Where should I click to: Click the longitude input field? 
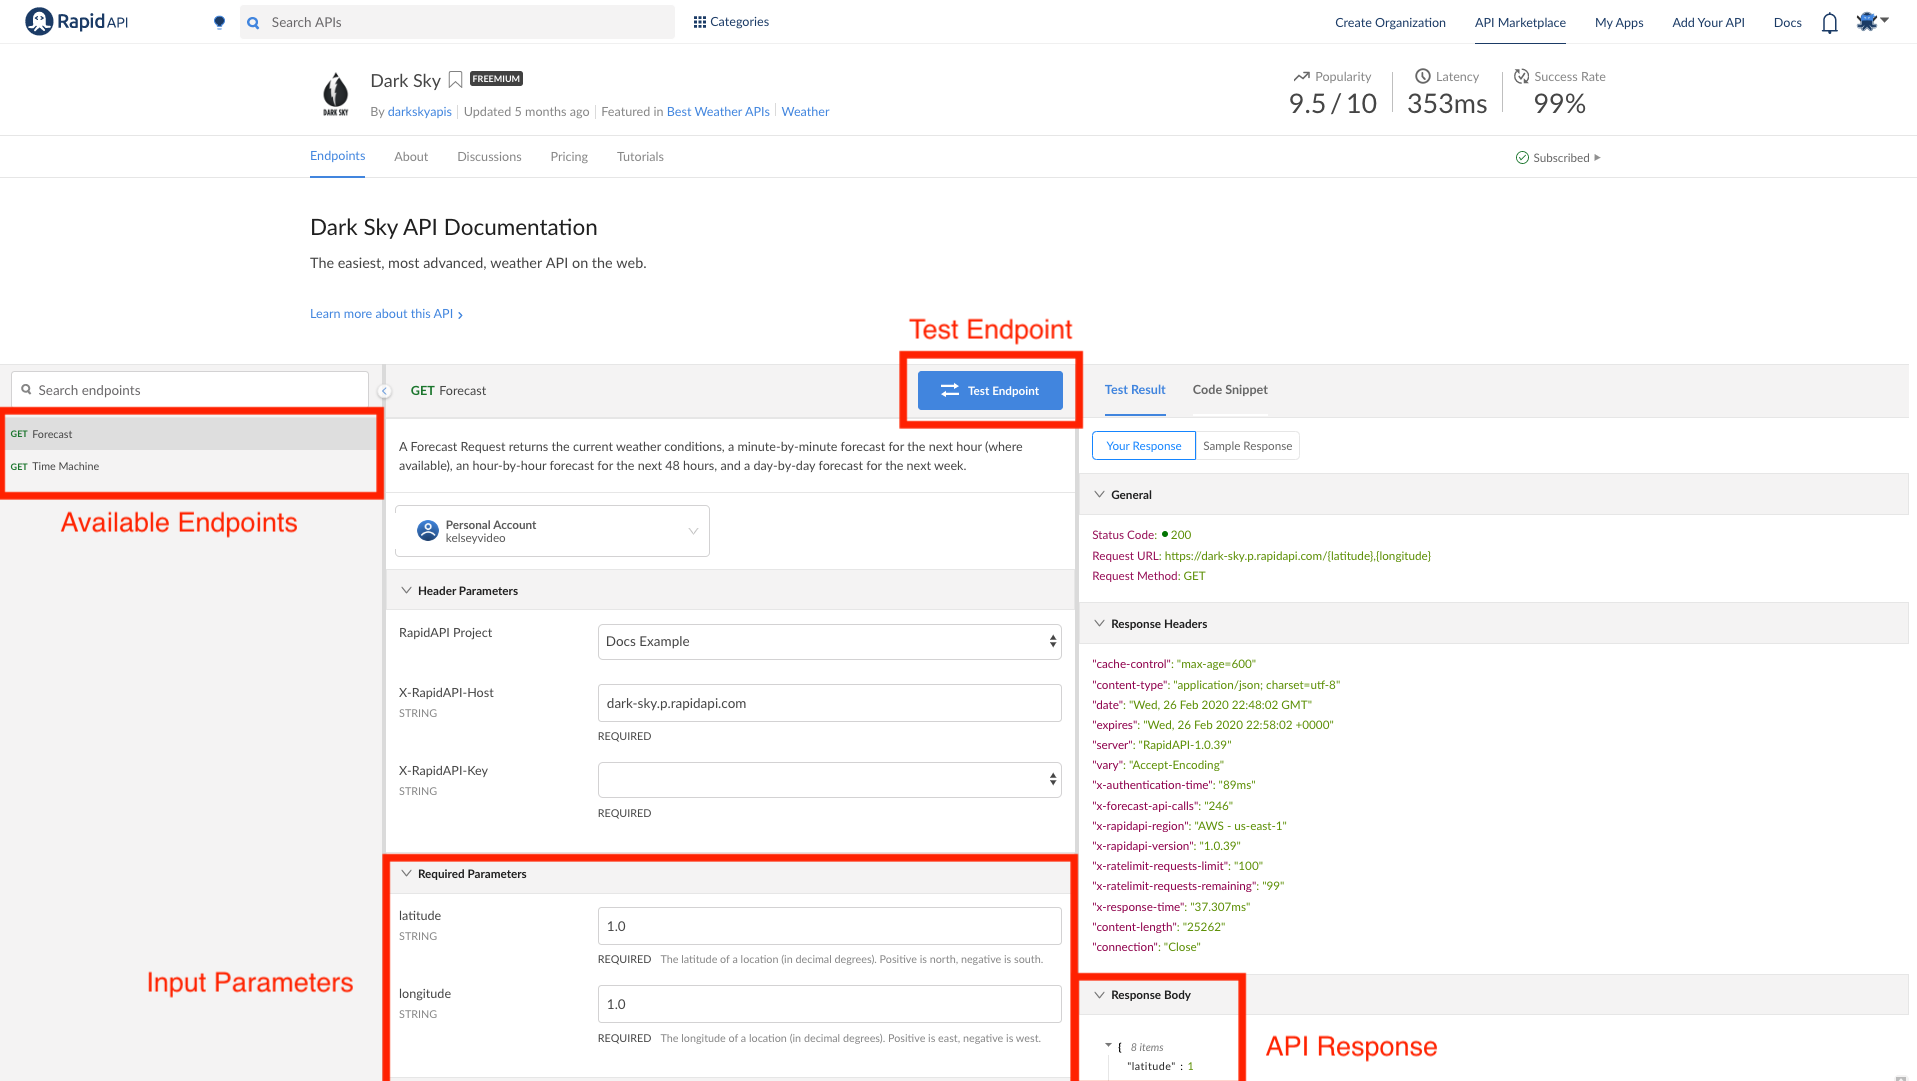829,1004
